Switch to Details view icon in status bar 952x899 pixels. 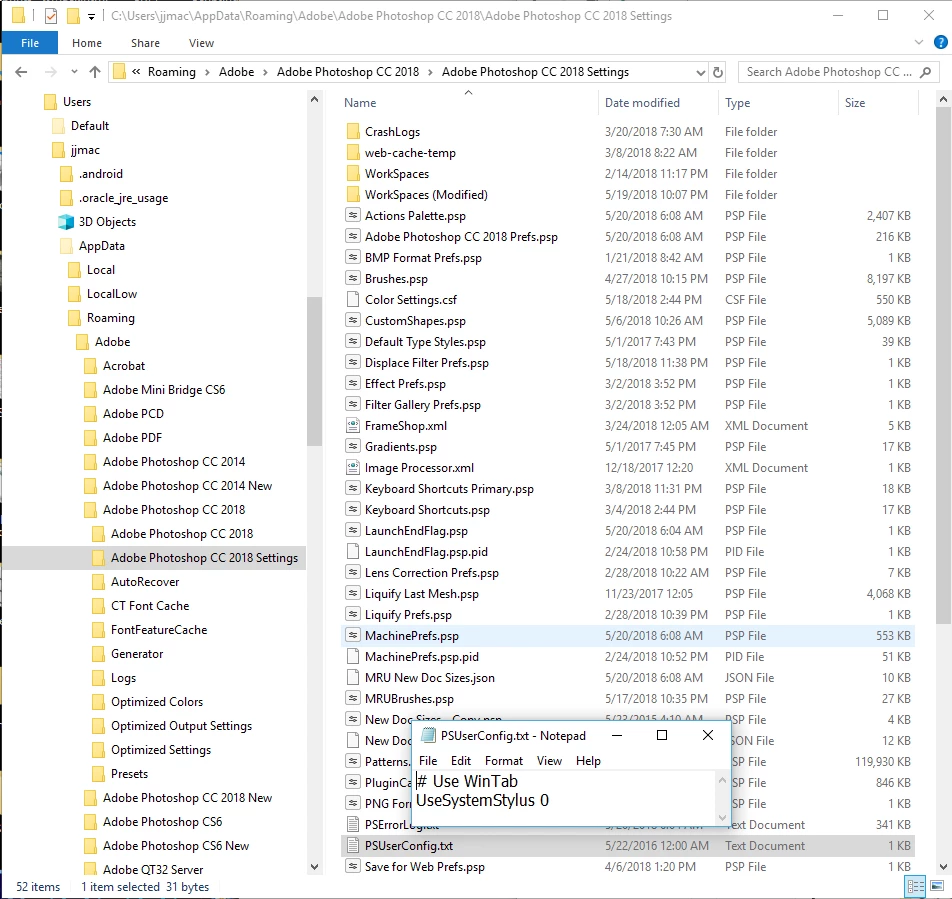[916, 886]
